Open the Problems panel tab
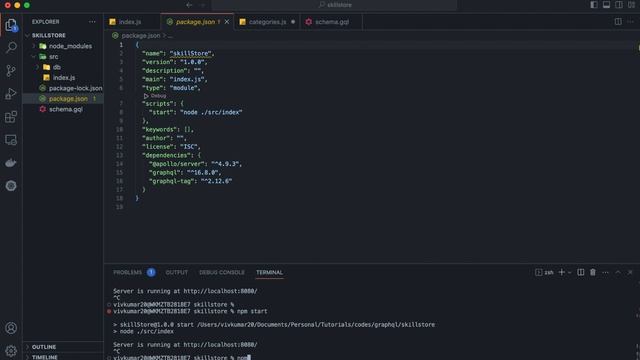640x360 pixels. pos(127,272)
